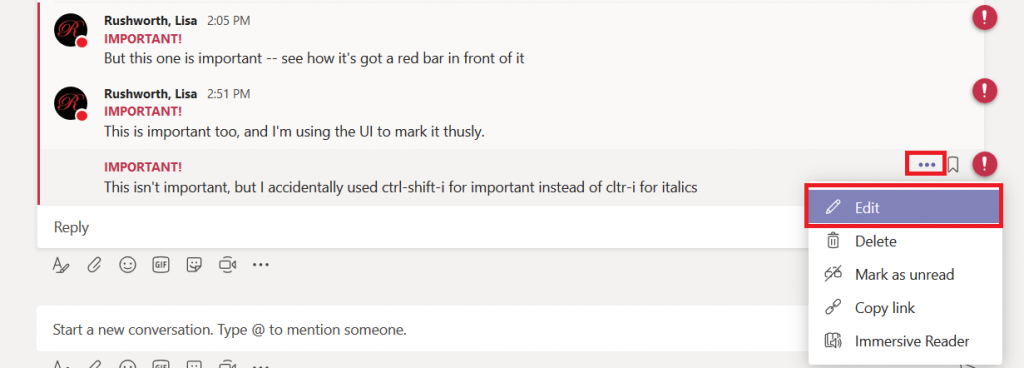Copy link to this message
The width and height of the screenshot is (1024, 368).
coord(904,308)
